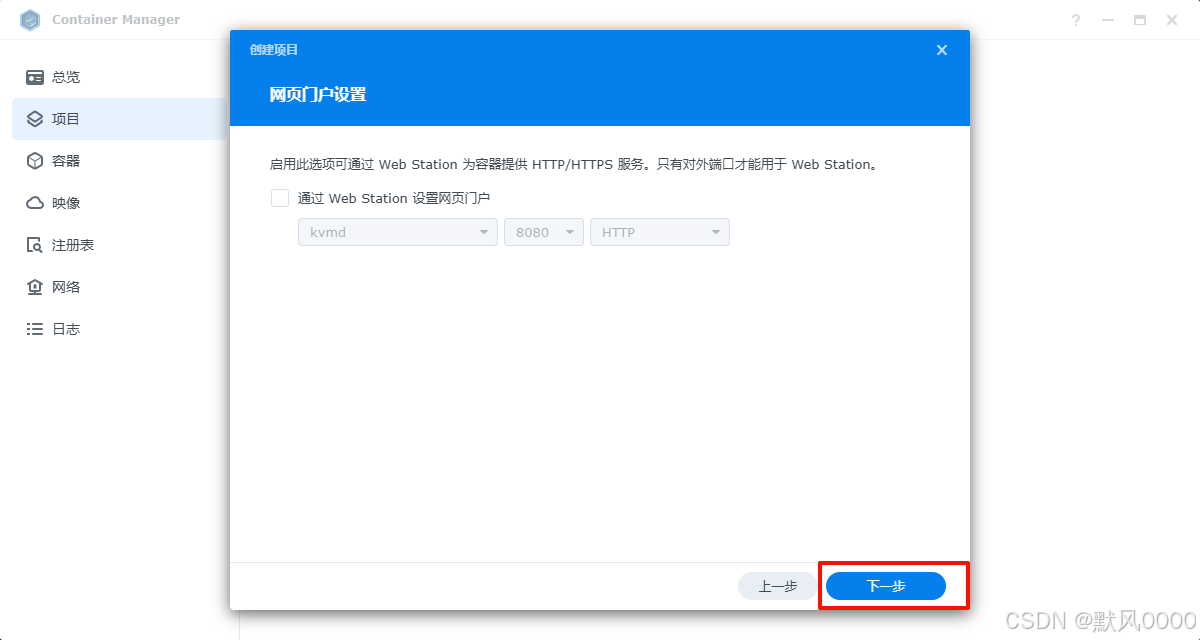This screenshot has height=640, width=1200.
Task: Click the 上一步 back button
Action: click(x=778, y=586)
